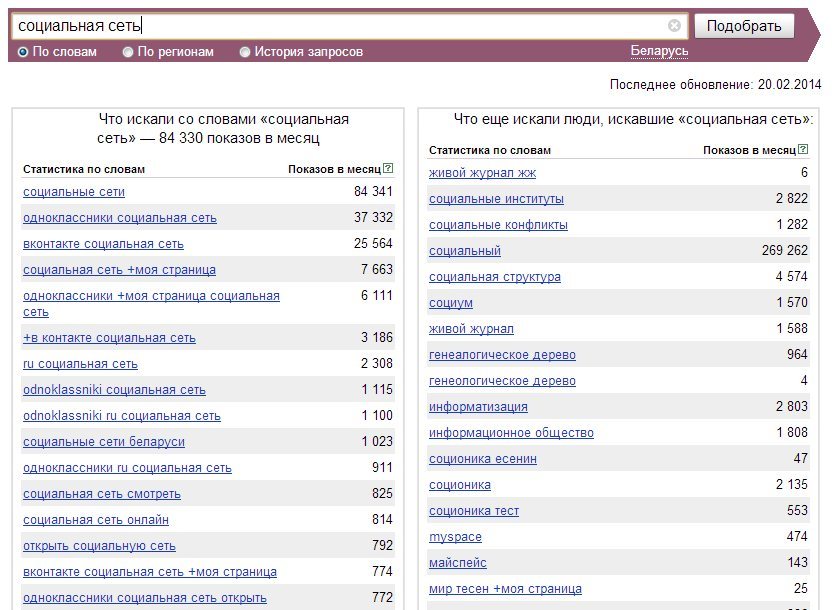
Task: Open the социальные сети беларуси link
Action: [104, 442]
